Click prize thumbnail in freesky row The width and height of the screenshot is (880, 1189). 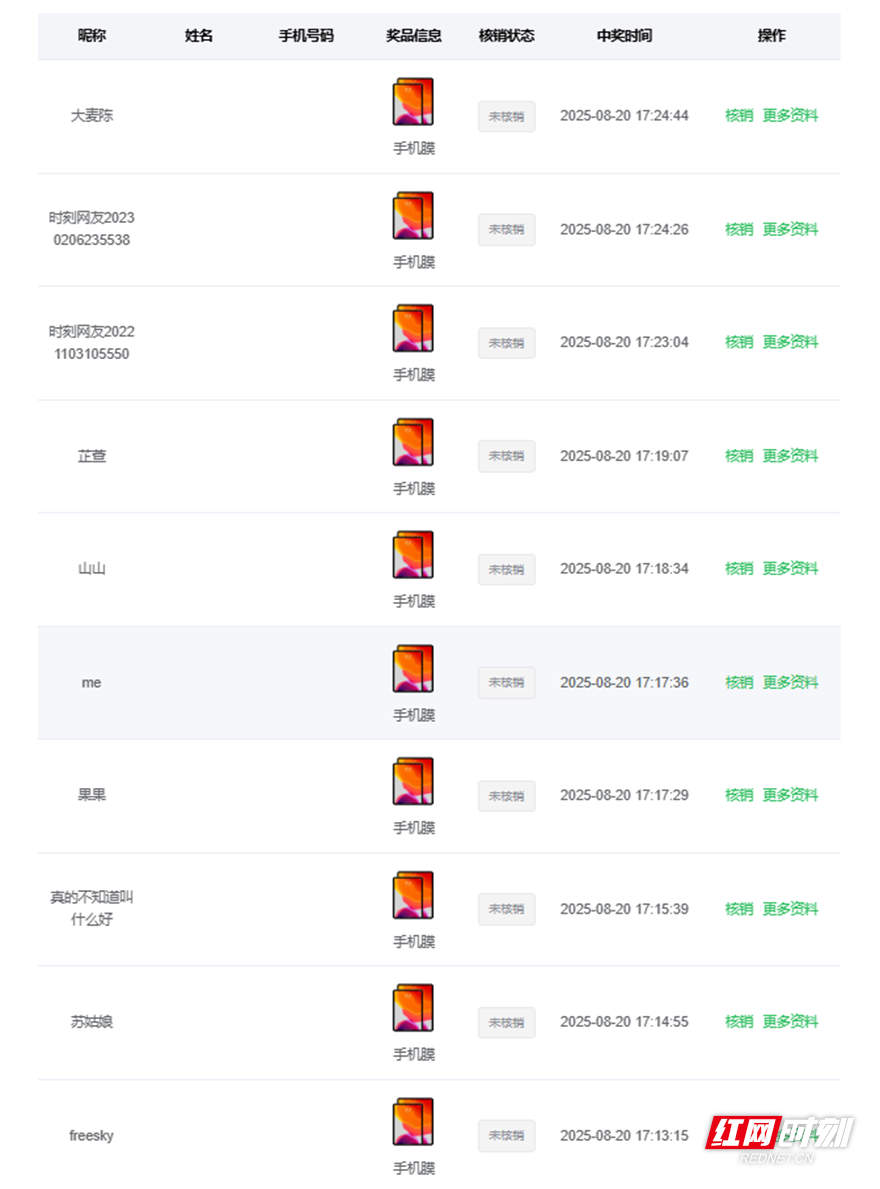[x=413, y=1122]
